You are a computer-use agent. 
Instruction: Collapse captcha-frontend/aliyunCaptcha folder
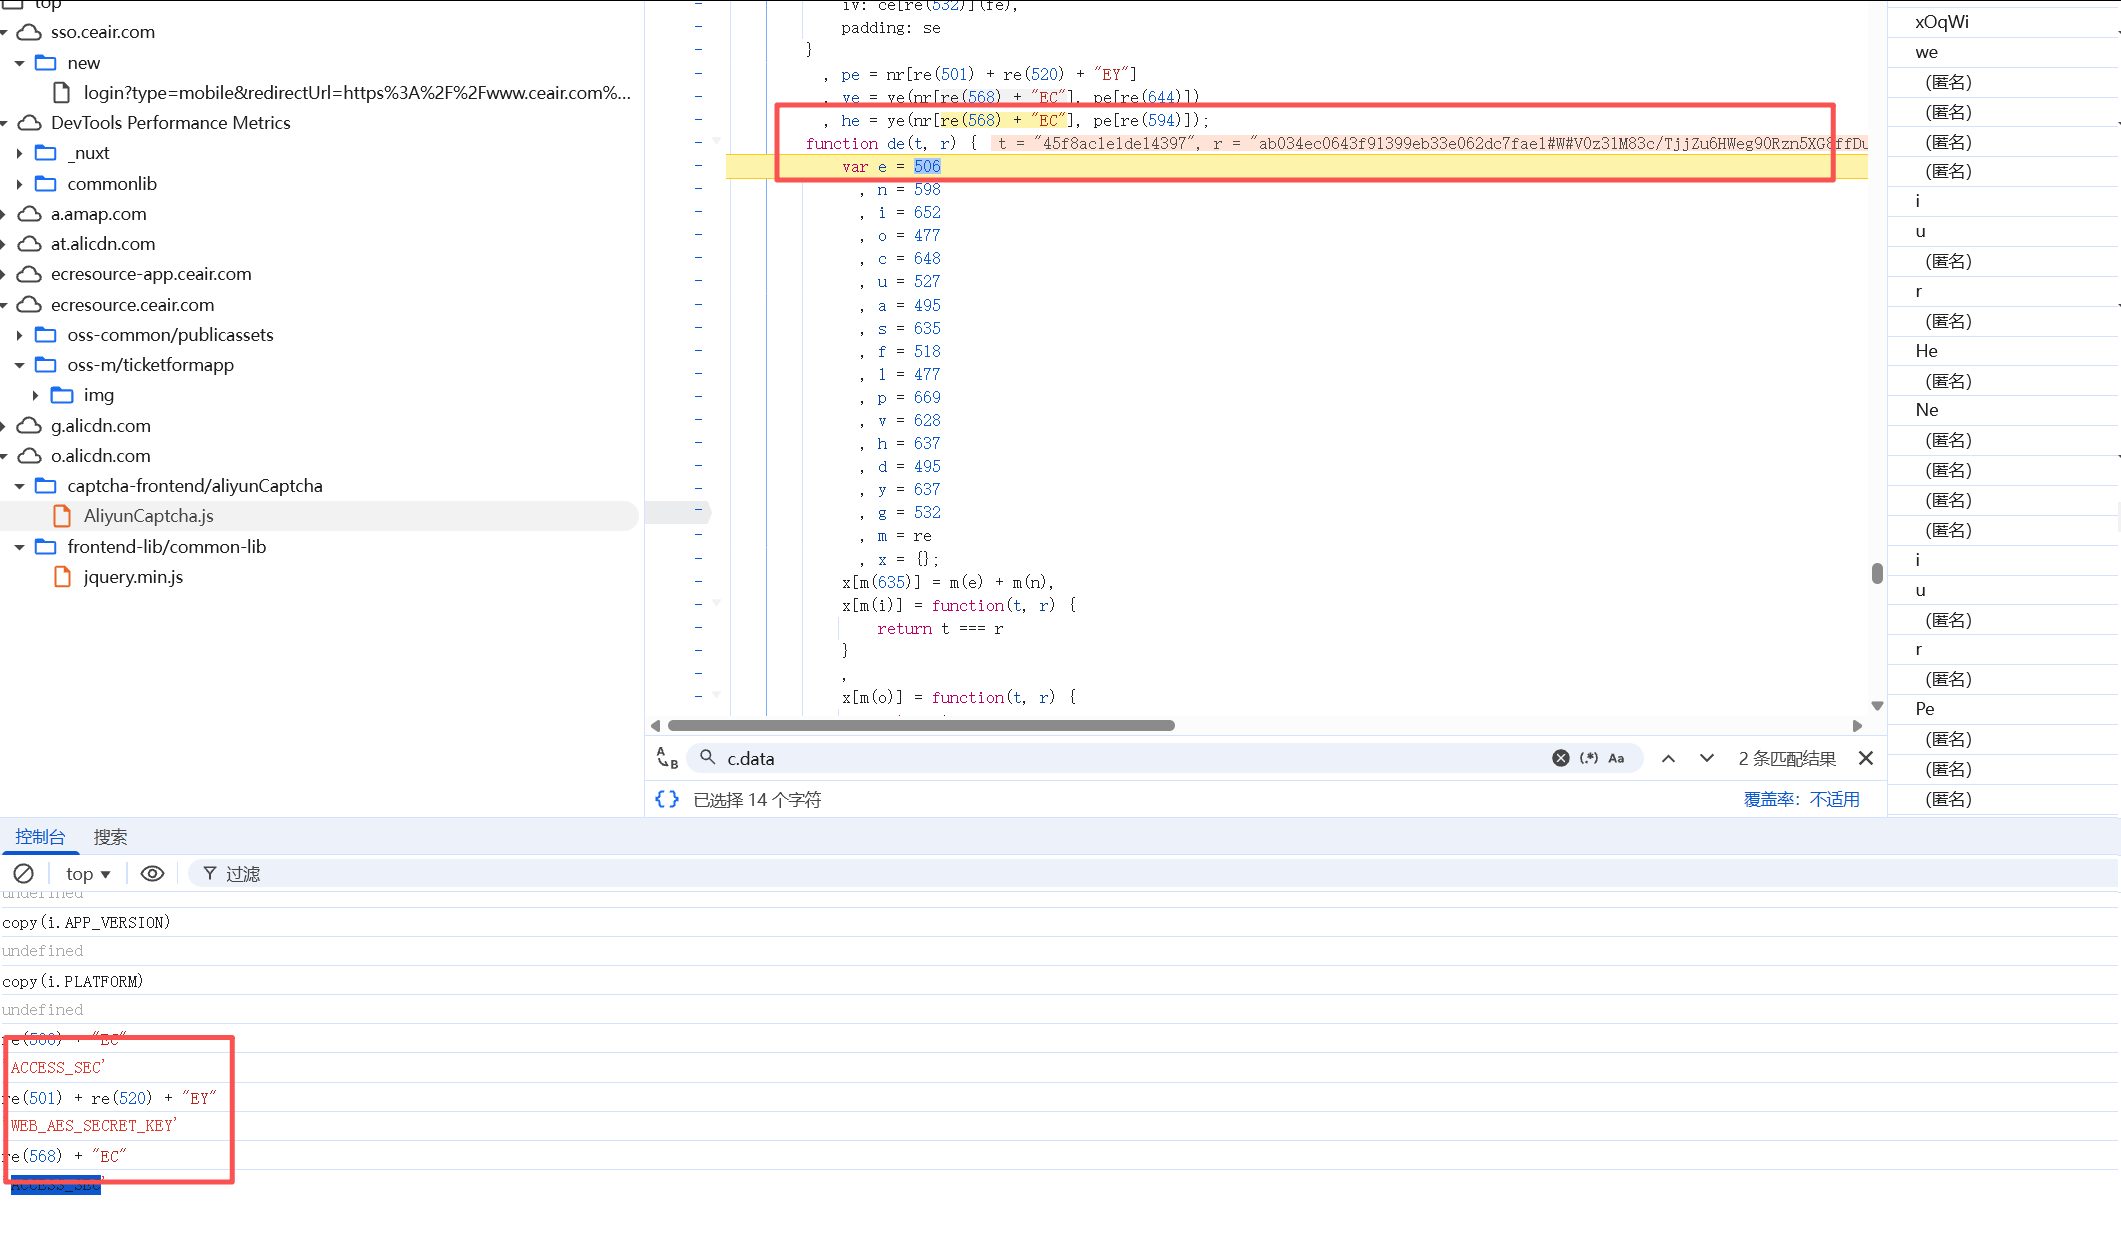(19, 485)
